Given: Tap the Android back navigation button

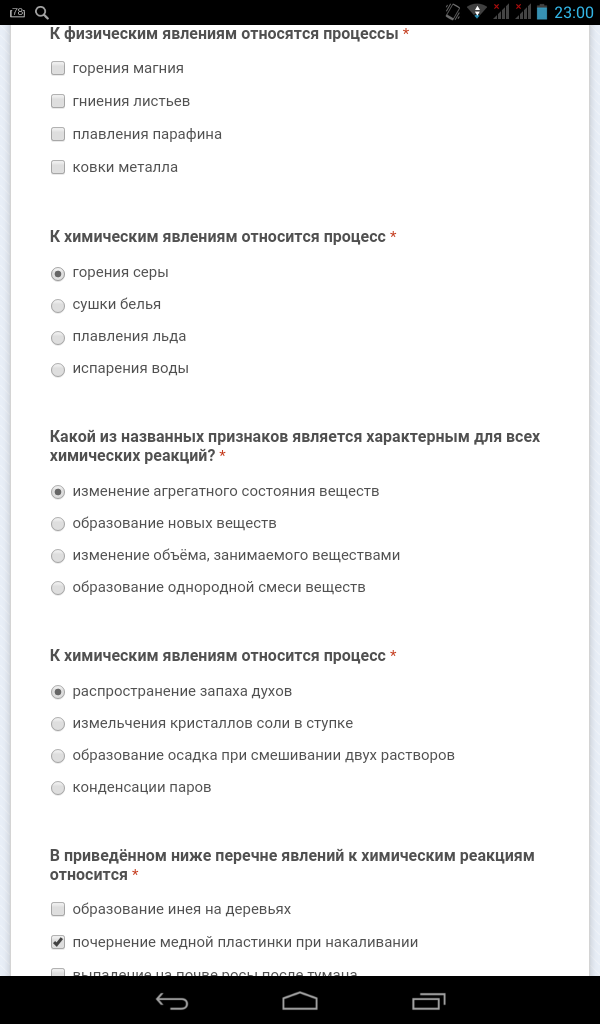Looking at the screenshot, I should click(172, 1000).
